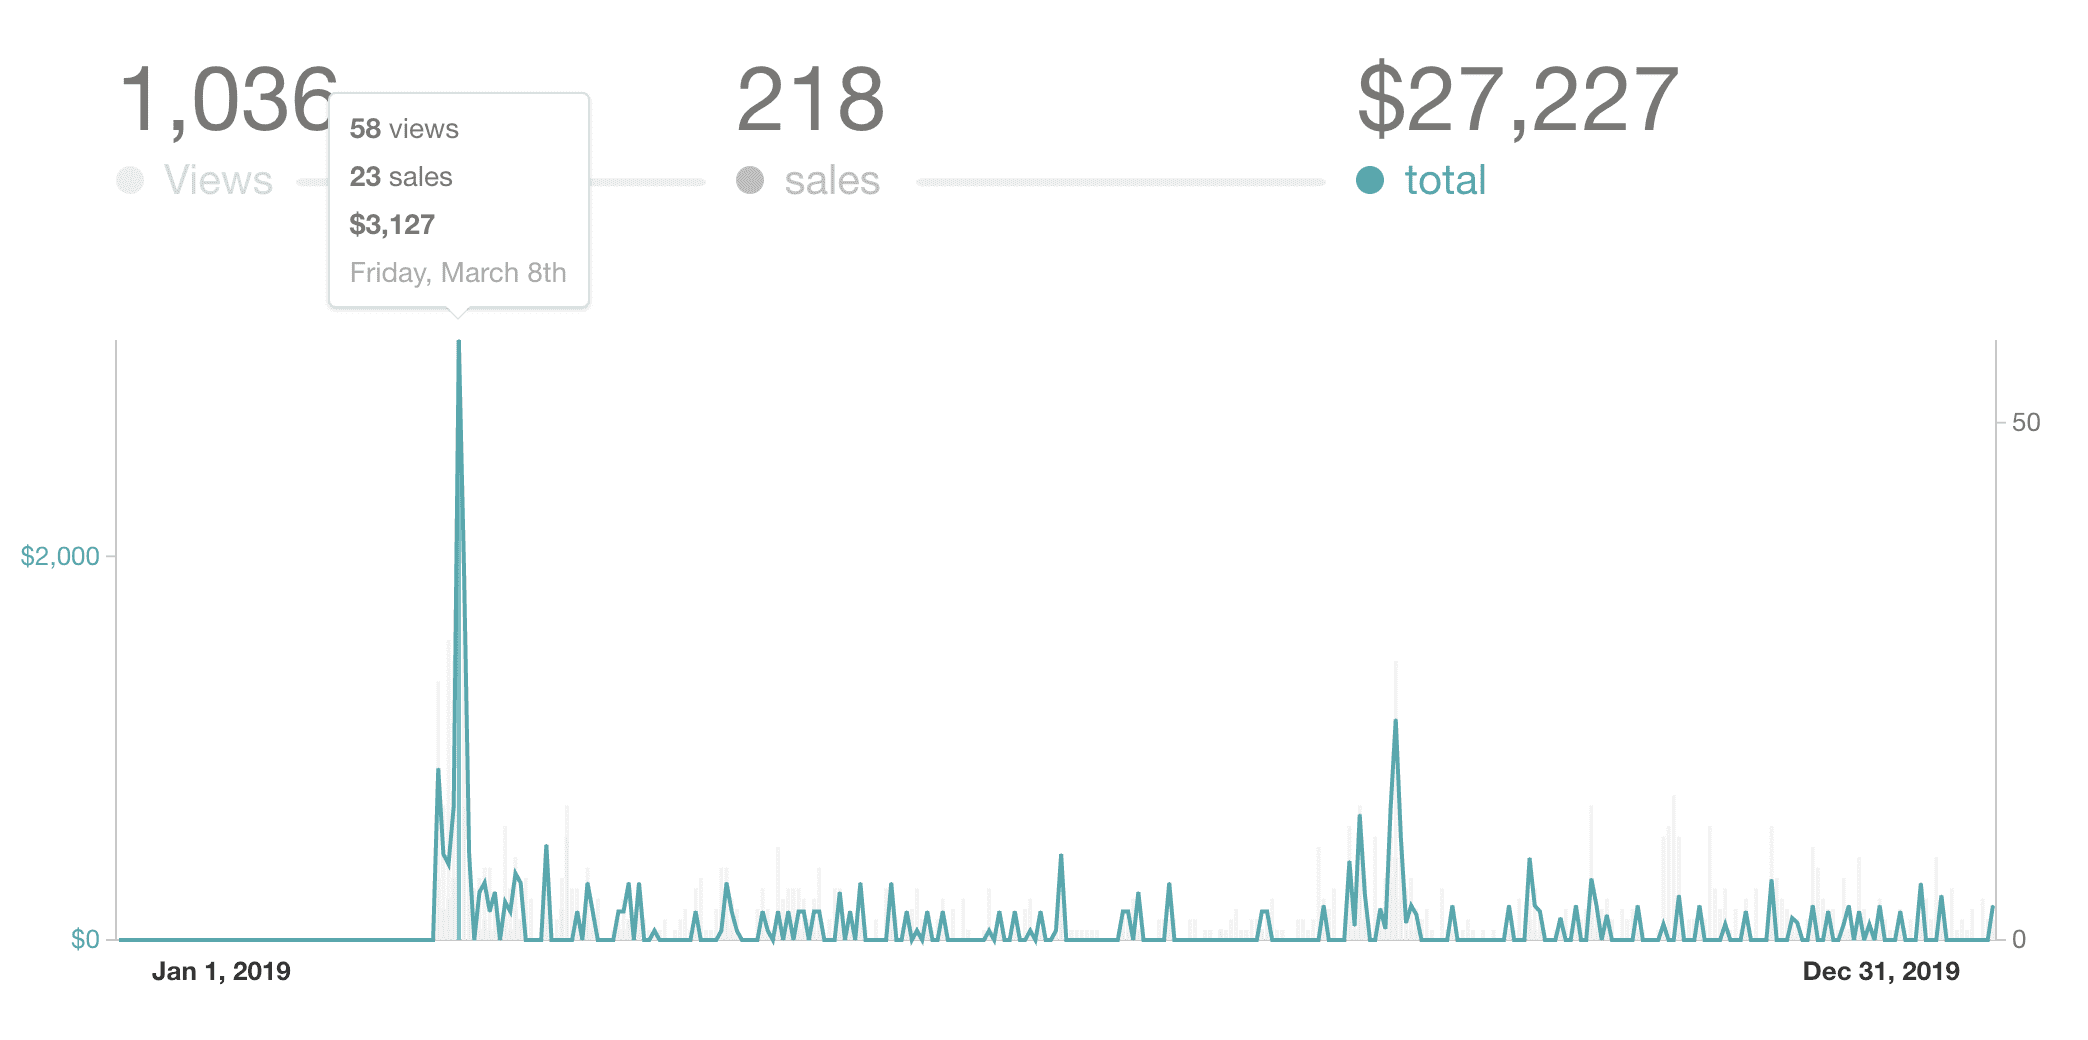Click the Dec 31, 2019 end date
Screen dimensions: 2088x1040
[1880, 971]
